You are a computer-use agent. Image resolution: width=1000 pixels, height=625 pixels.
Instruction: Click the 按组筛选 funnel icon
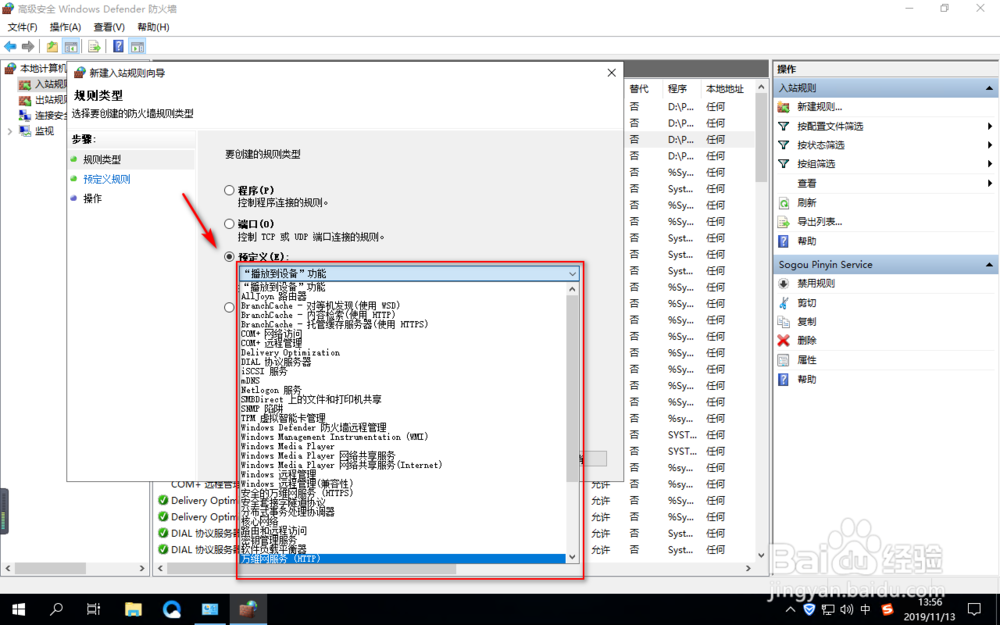point(784,164)
